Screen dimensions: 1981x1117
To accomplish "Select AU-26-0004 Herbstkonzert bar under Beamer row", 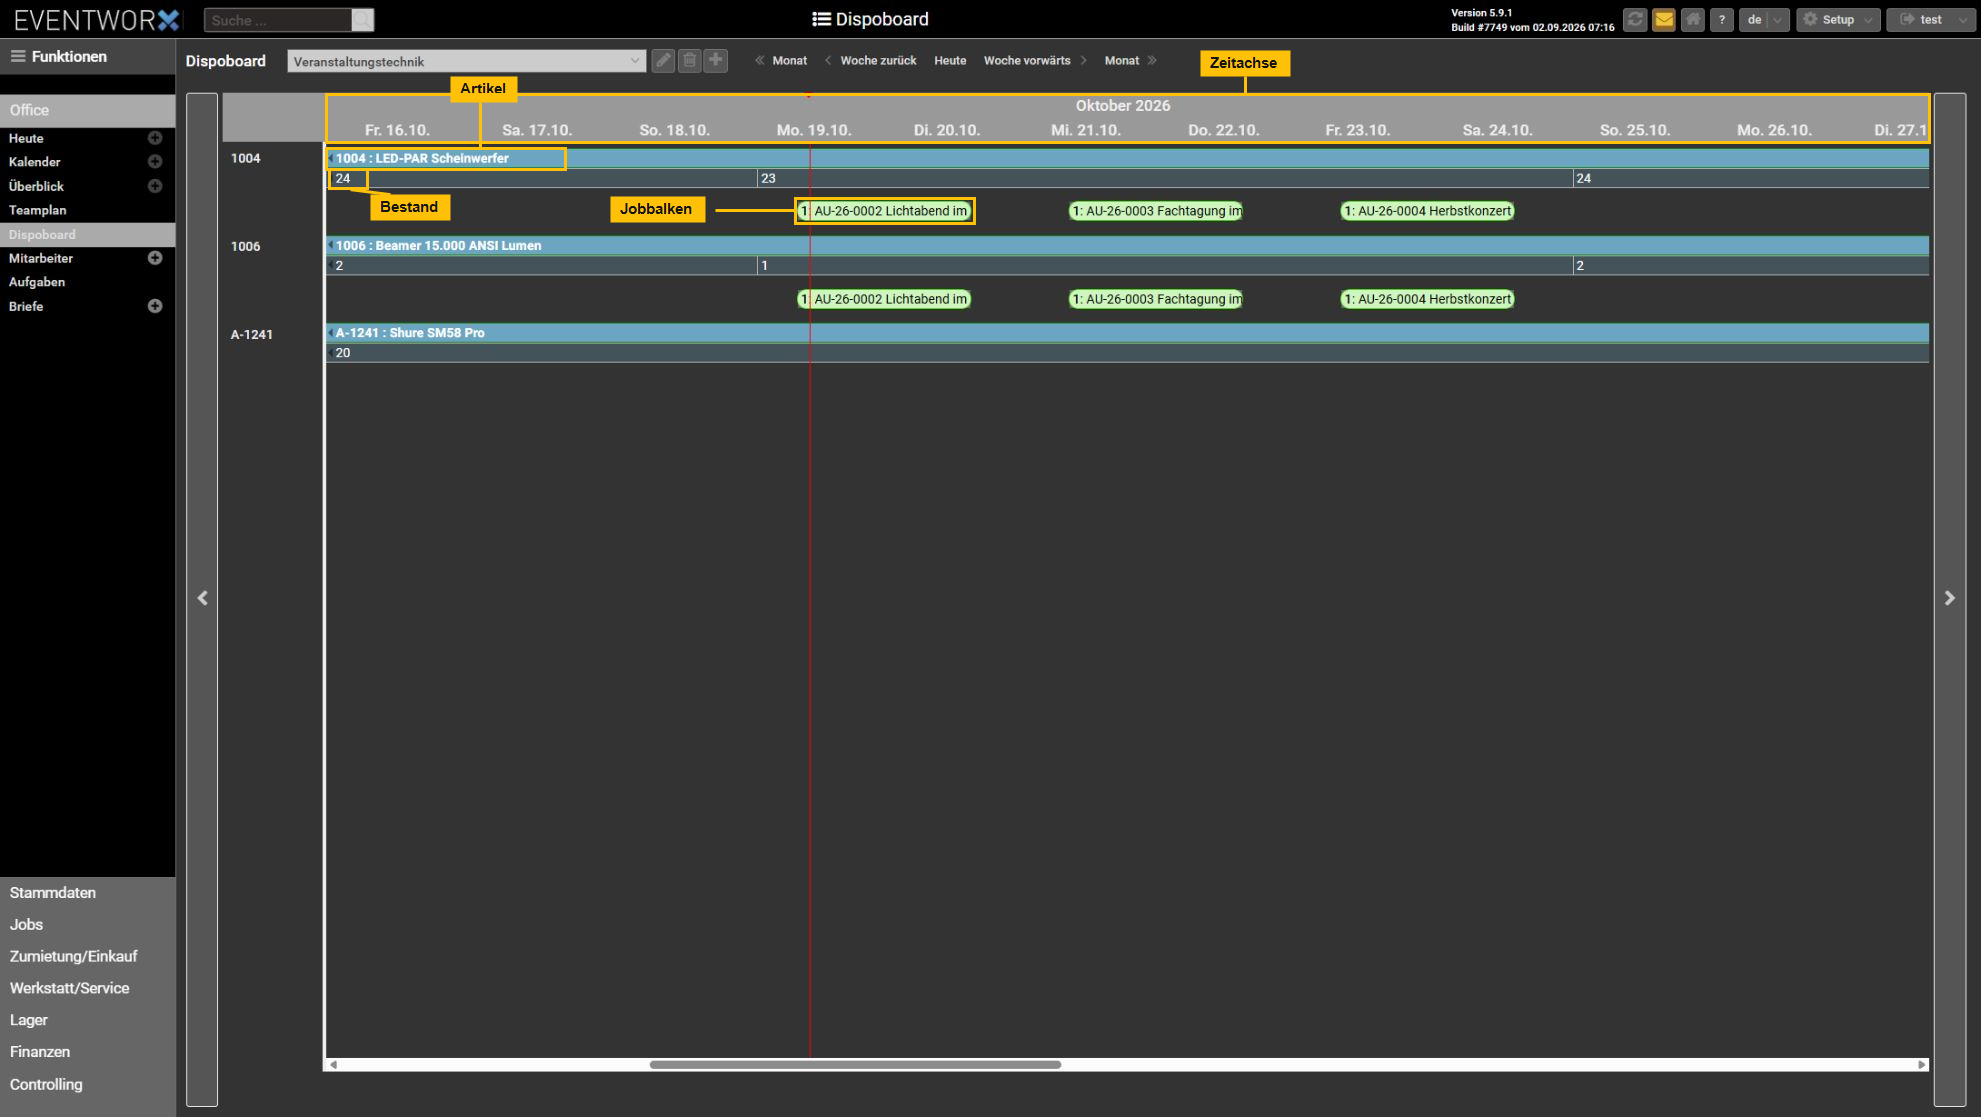I will point(1427,299).
